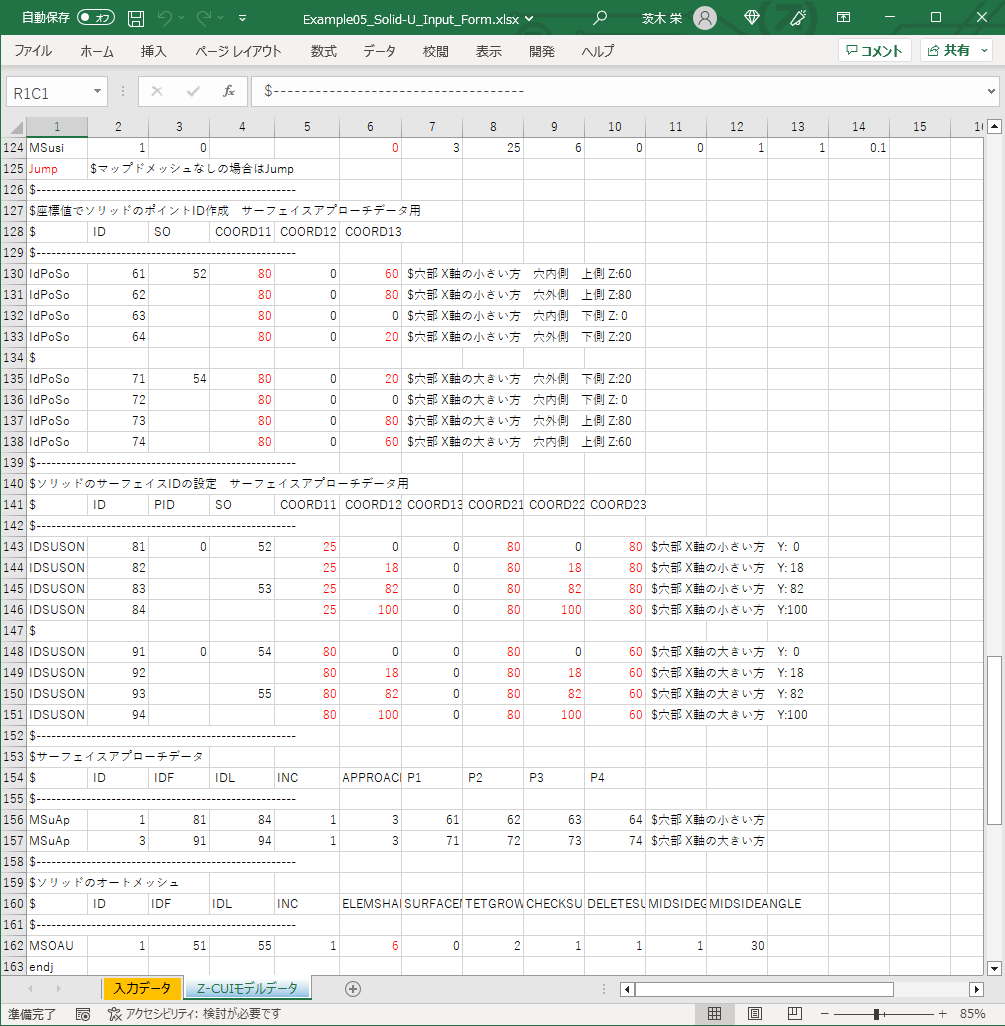This screenshot has width=1005, height=1026.
Task: Click the macro record icon in status bar
Action: coord(84,1013)
